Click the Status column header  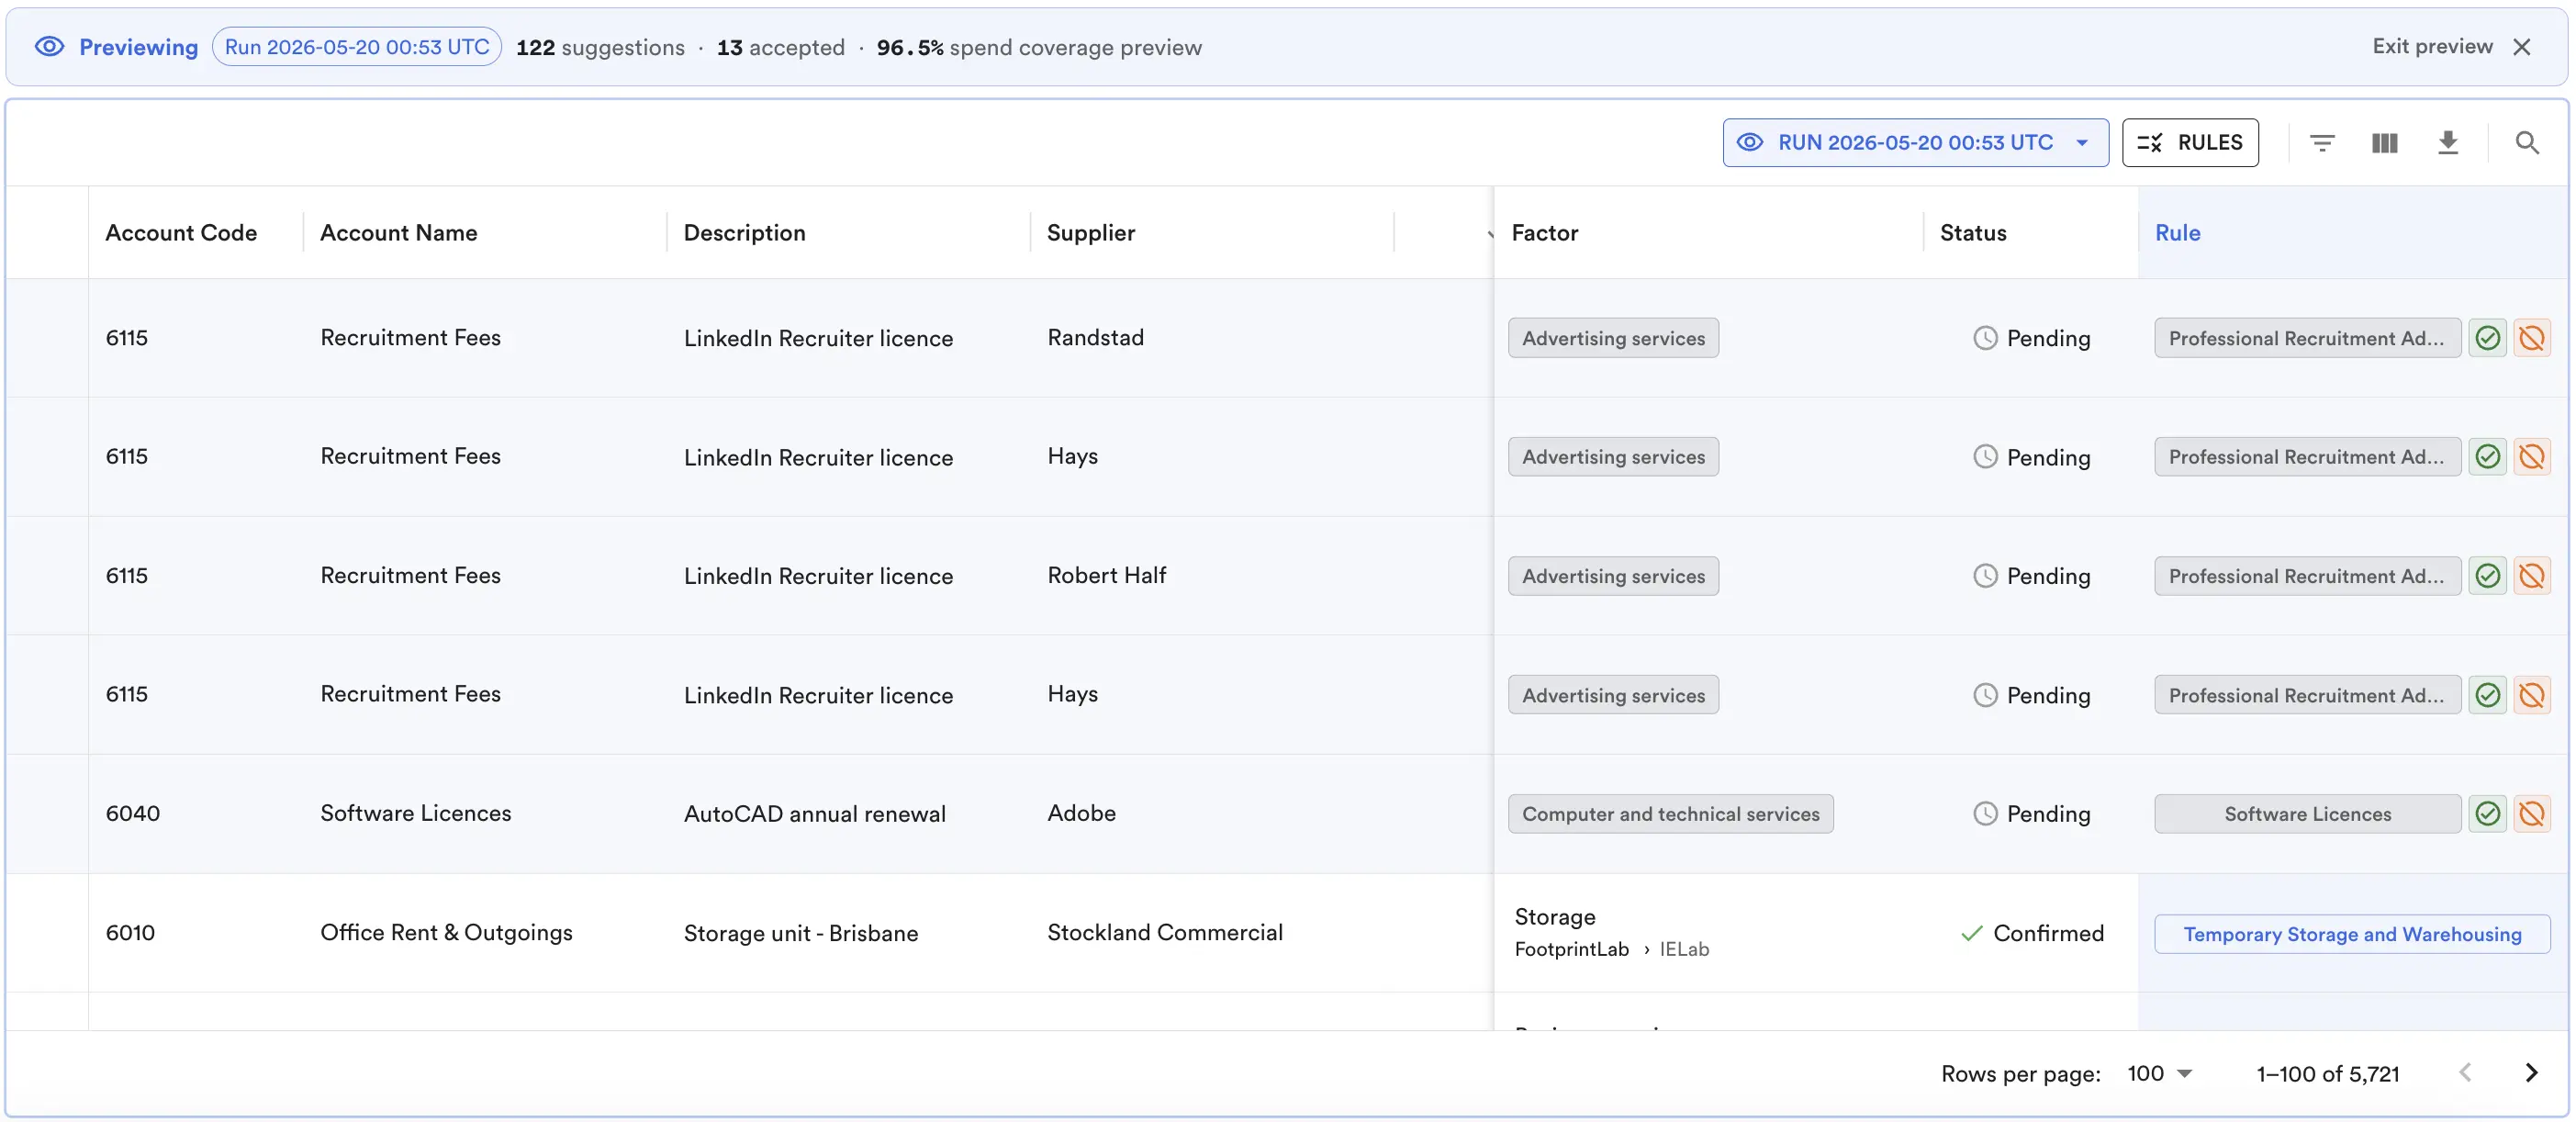coord(1972,233)
